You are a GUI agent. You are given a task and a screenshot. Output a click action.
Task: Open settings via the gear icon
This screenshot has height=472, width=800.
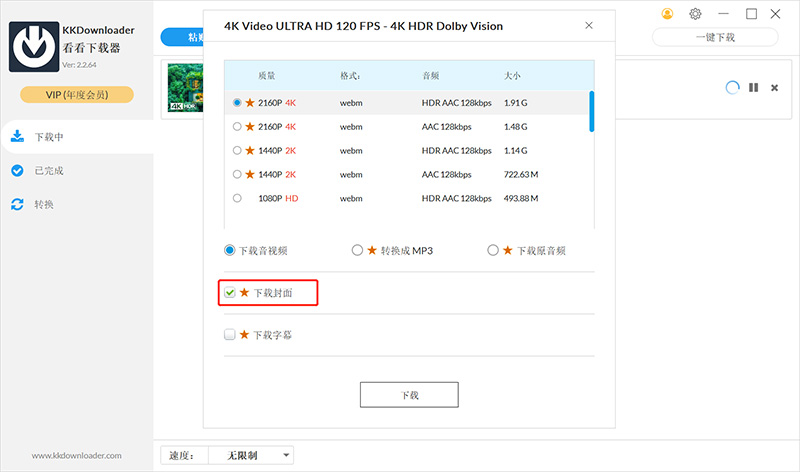[x=695, y=14]
